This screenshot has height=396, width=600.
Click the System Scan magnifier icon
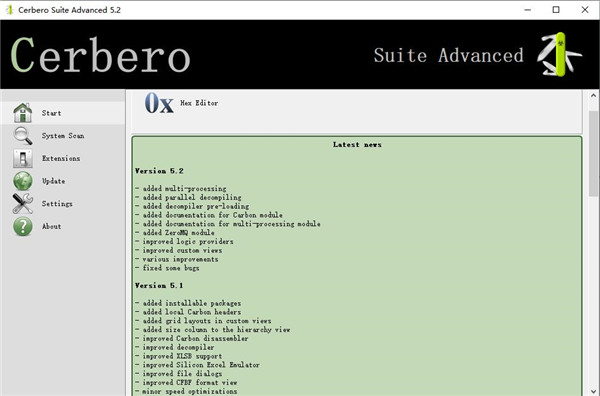coord(23,135)
